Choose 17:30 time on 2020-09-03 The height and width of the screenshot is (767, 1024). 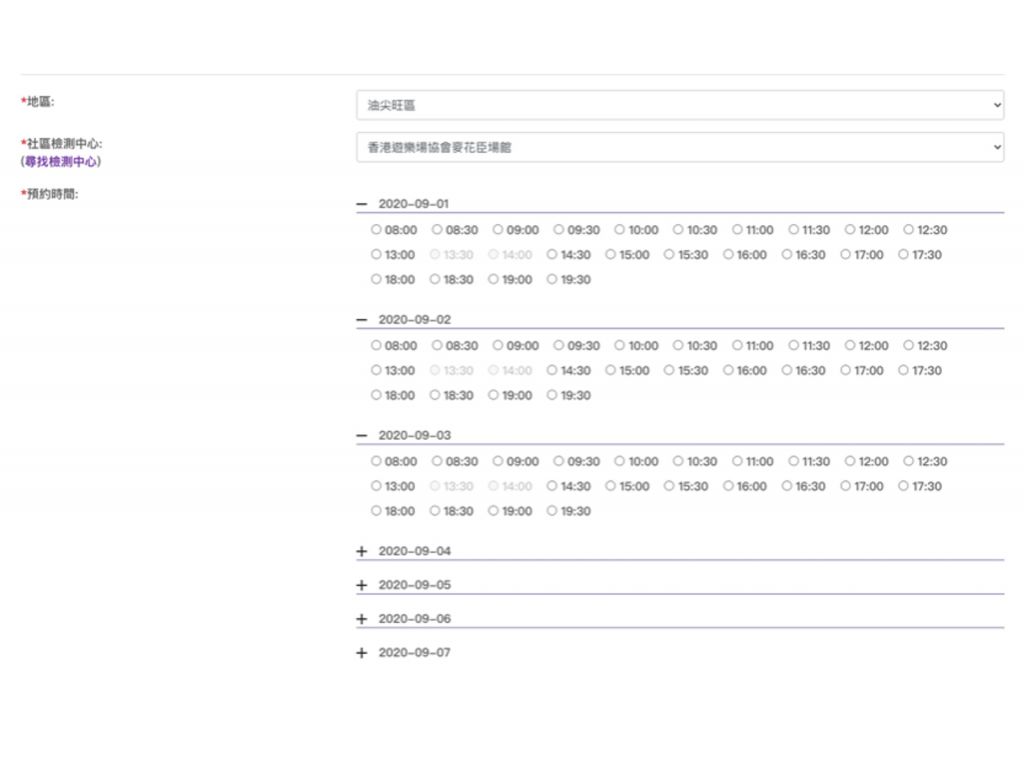904,487
